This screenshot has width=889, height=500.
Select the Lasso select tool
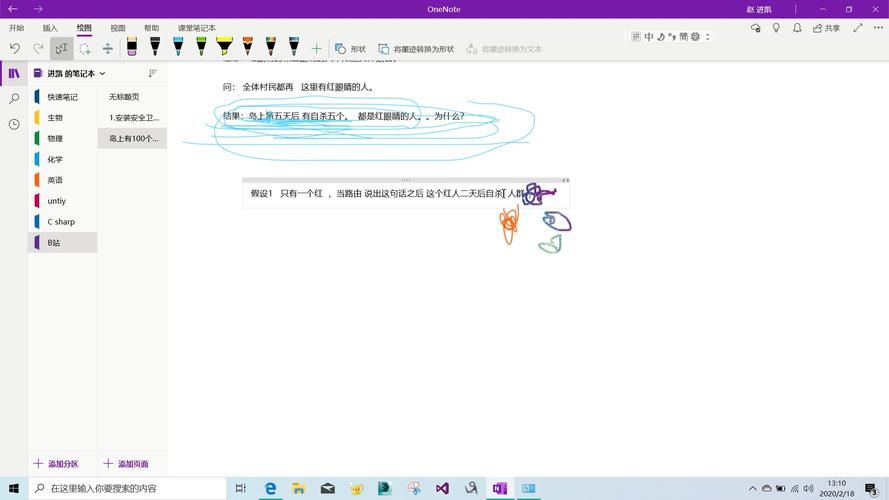coord(84,49)
